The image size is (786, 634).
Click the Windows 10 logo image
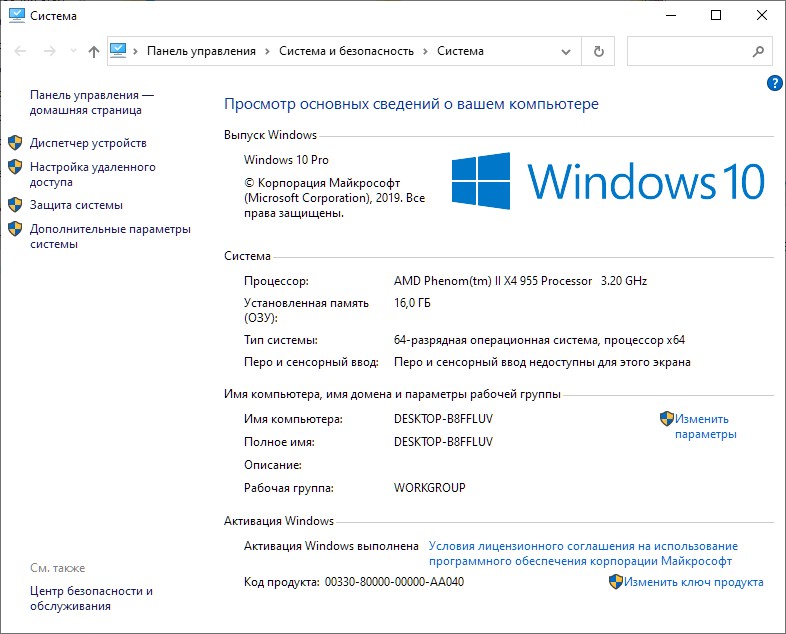(608, 181)
